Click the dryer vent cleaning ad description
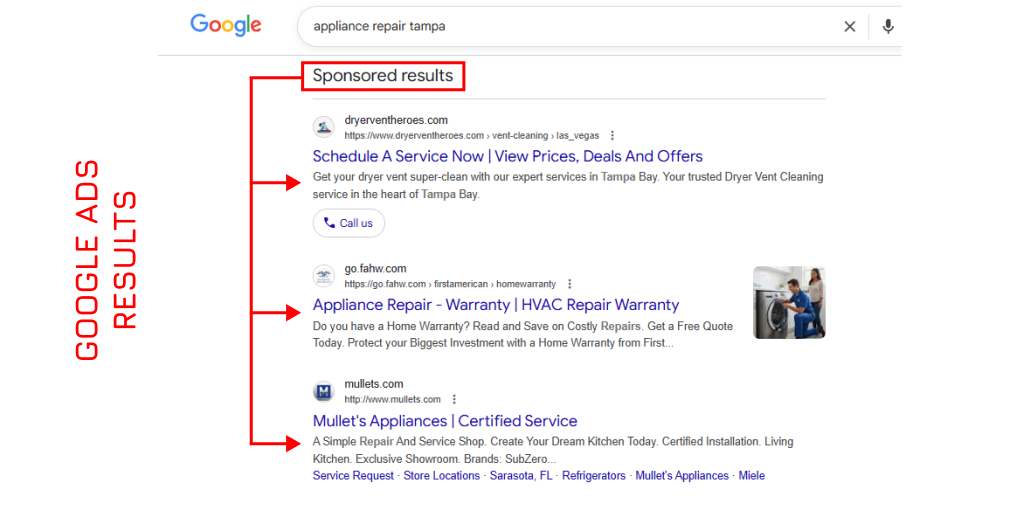Image resolution: width=1024 pixels, height=507 pixels. click(x=568, y=186)
